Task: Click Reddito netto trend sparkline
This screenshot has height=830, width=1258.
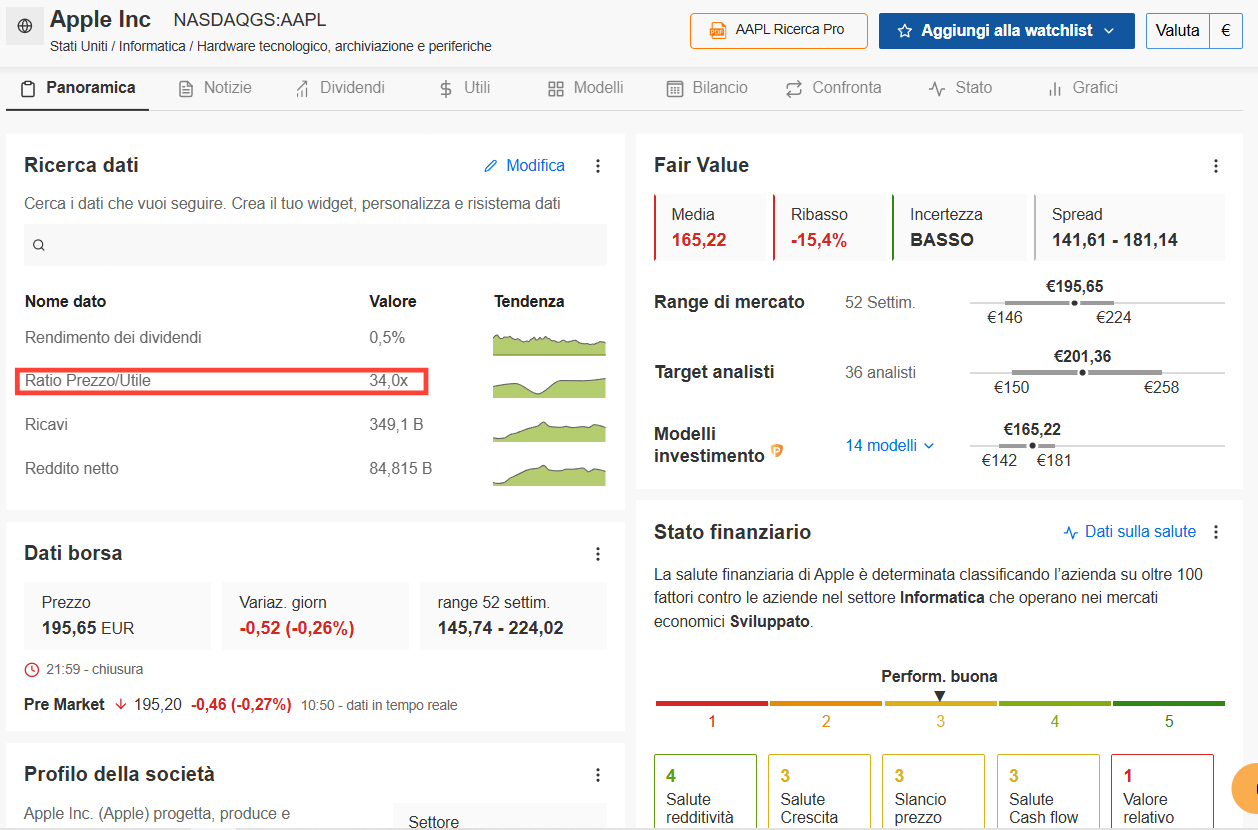Action: [x=549, y=473]
